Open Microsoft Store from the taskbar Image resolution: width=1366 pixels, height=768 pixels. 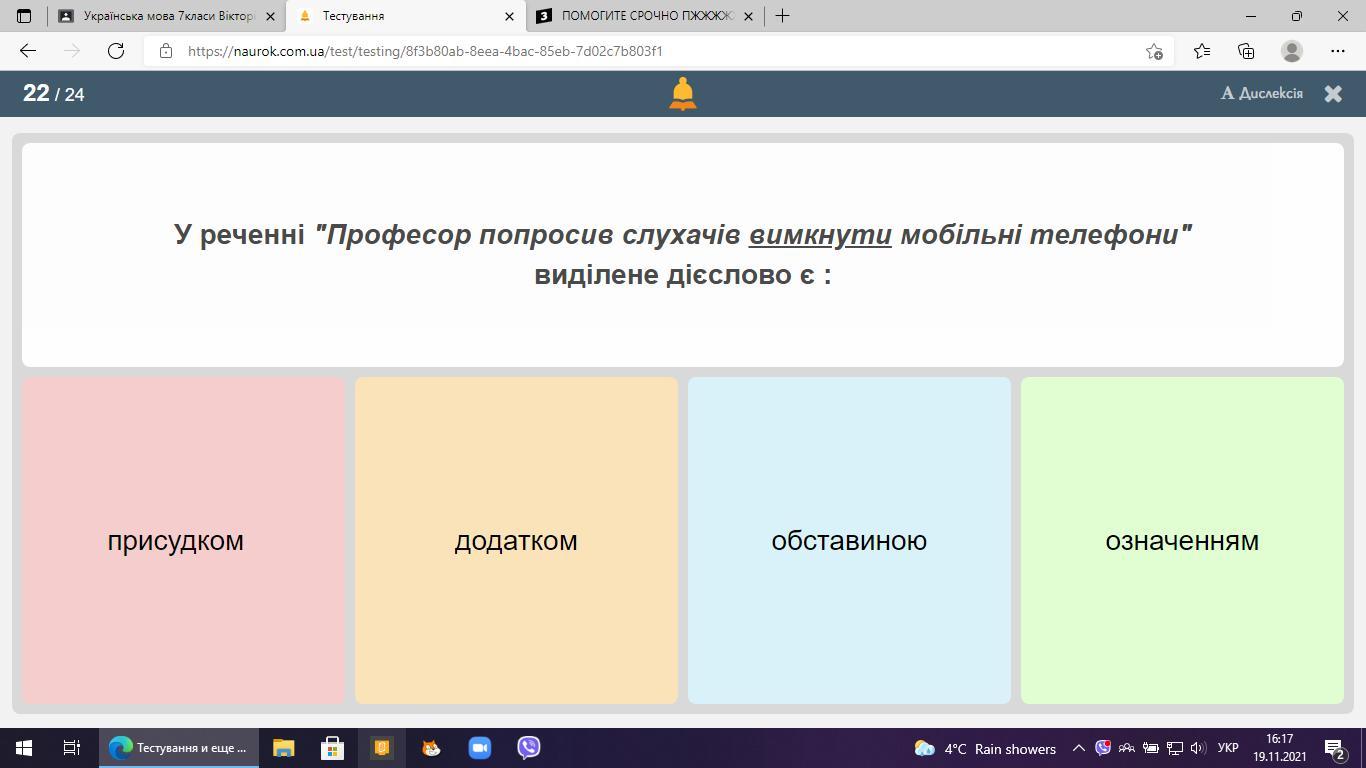333,748
